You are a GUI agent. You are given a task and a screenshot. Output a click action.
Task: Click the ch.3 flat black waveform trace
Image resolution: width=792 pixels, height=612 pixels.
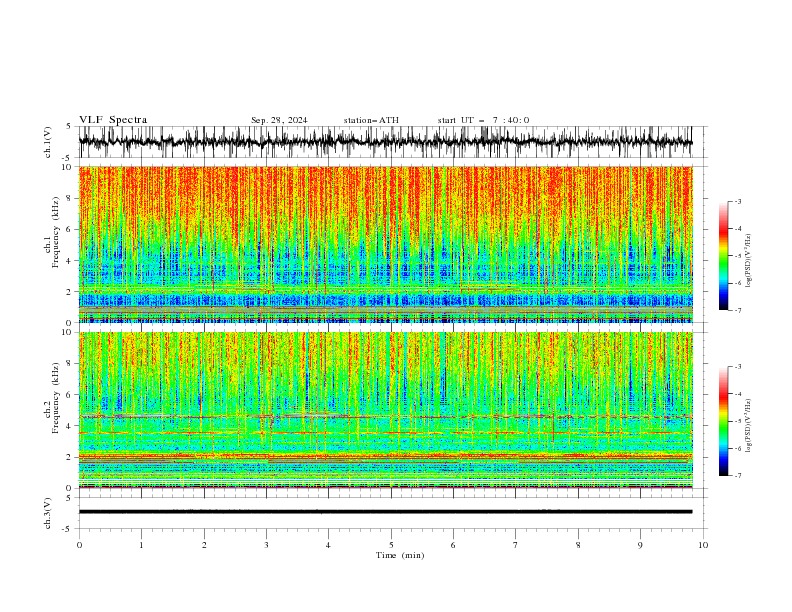(385, 512)
